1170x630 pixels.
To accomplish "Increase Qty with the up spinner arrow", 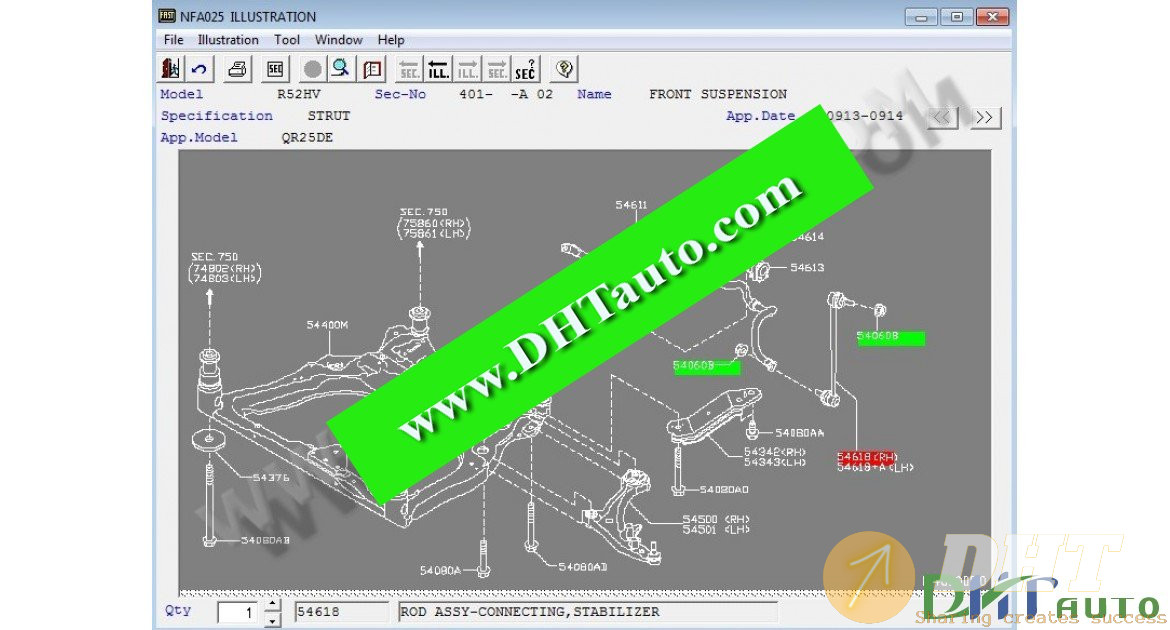I will click(273, 604).
